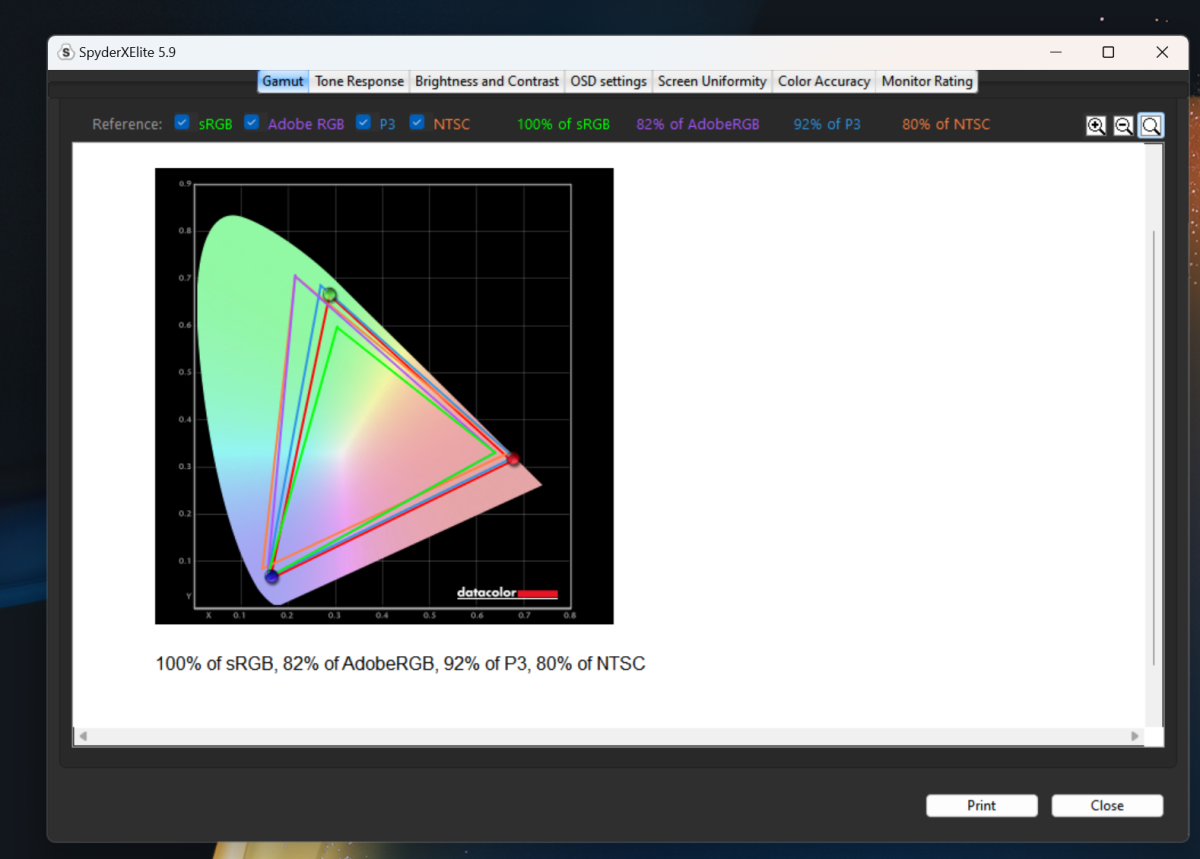Open the Screen Uniformity tab

click(x=712, y=82)
